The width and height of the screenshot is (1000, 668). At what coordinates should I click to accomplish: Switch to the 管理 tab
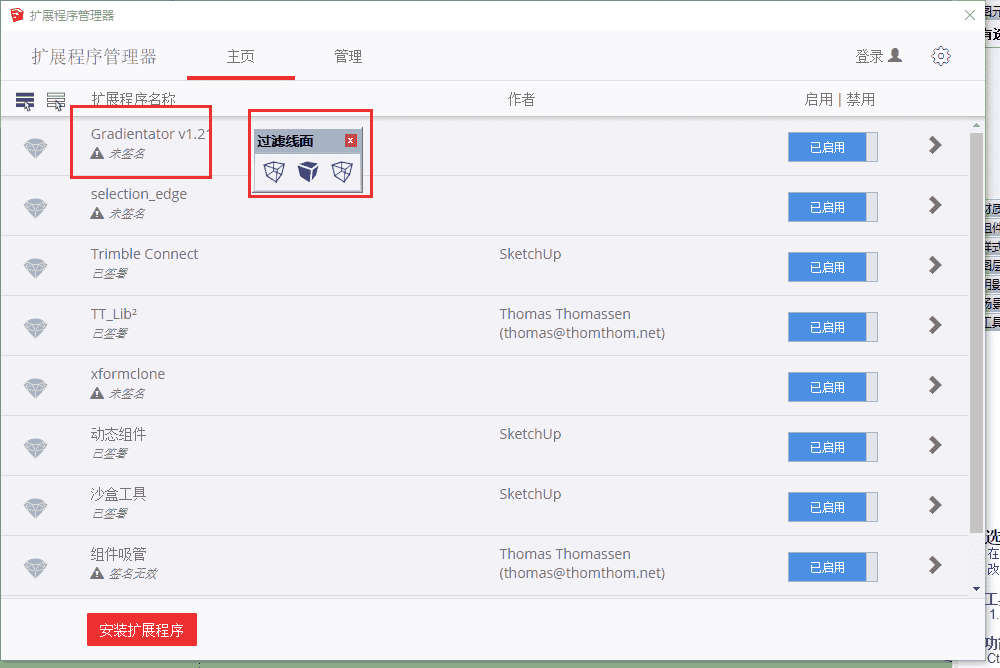(348, 57)
